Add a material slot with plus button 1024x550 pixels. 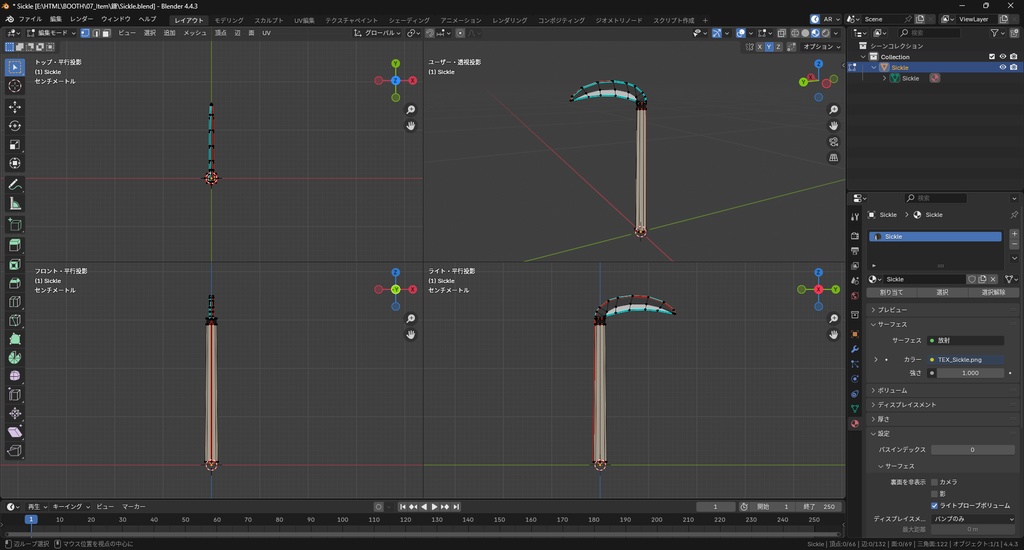(x=1014, y=234)
